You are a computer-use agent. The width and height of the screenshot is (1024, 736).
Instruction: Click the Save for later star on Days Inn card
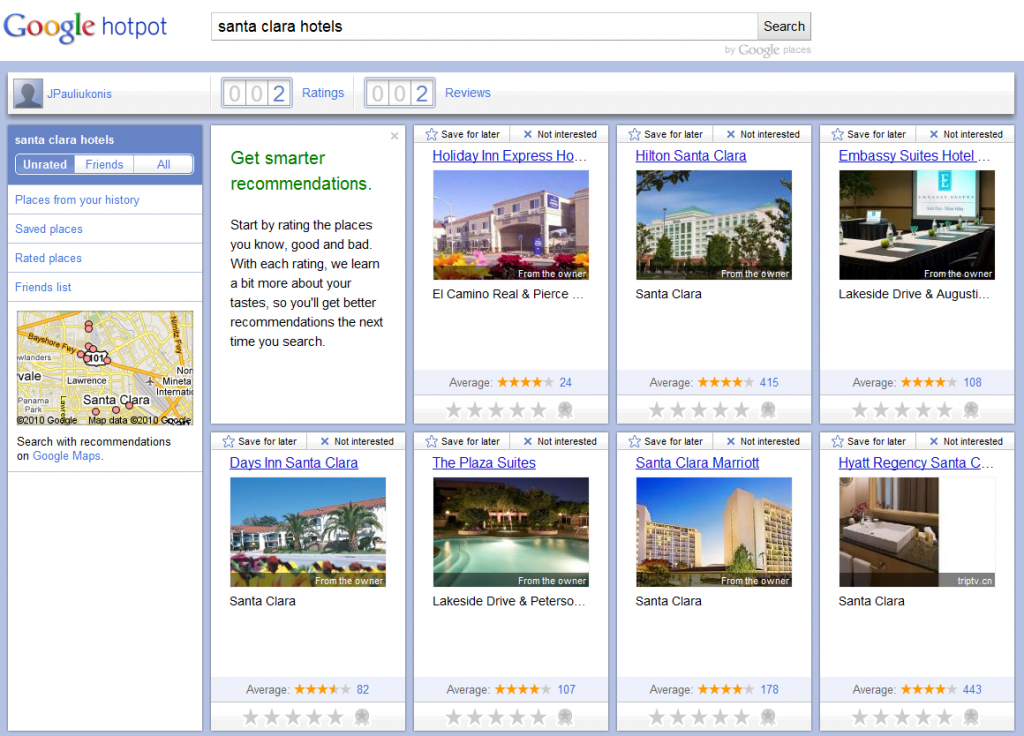tap(228, 441)
